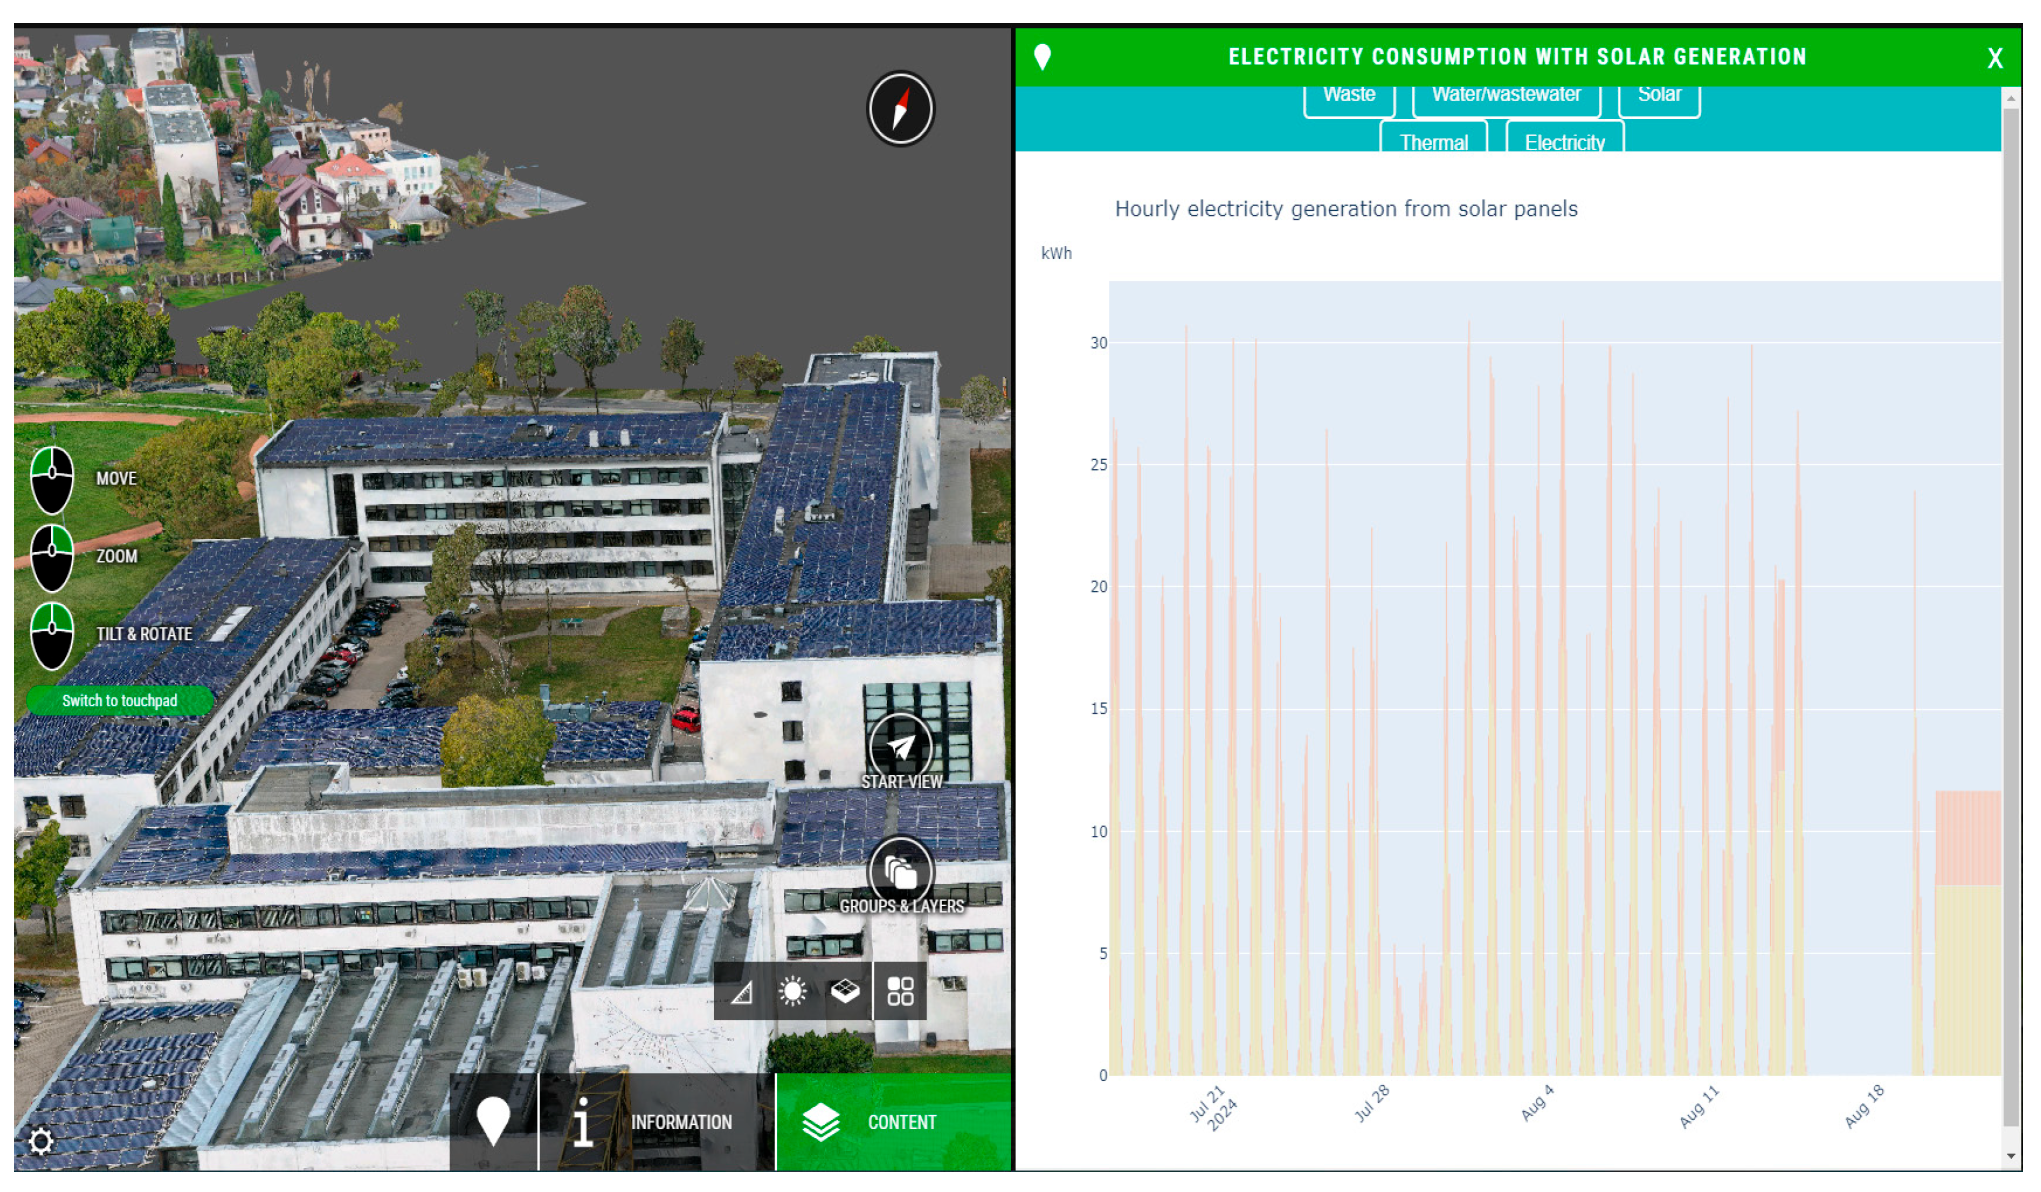Click the scrollbar down arrow
Screen dimensions: 2041x1192
point(2011,1156)
